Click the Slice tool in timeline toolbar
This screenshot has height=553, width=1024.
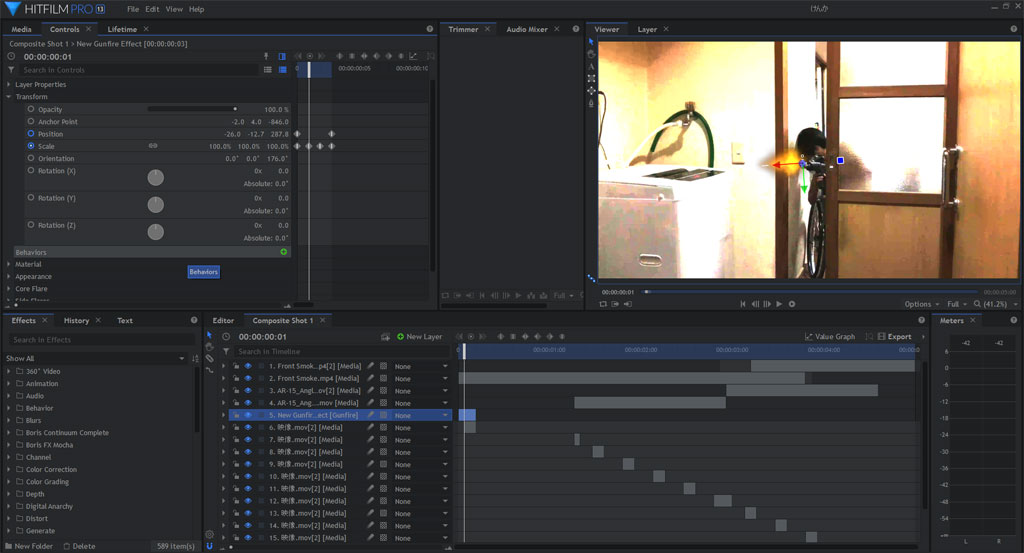pos(209,359)
